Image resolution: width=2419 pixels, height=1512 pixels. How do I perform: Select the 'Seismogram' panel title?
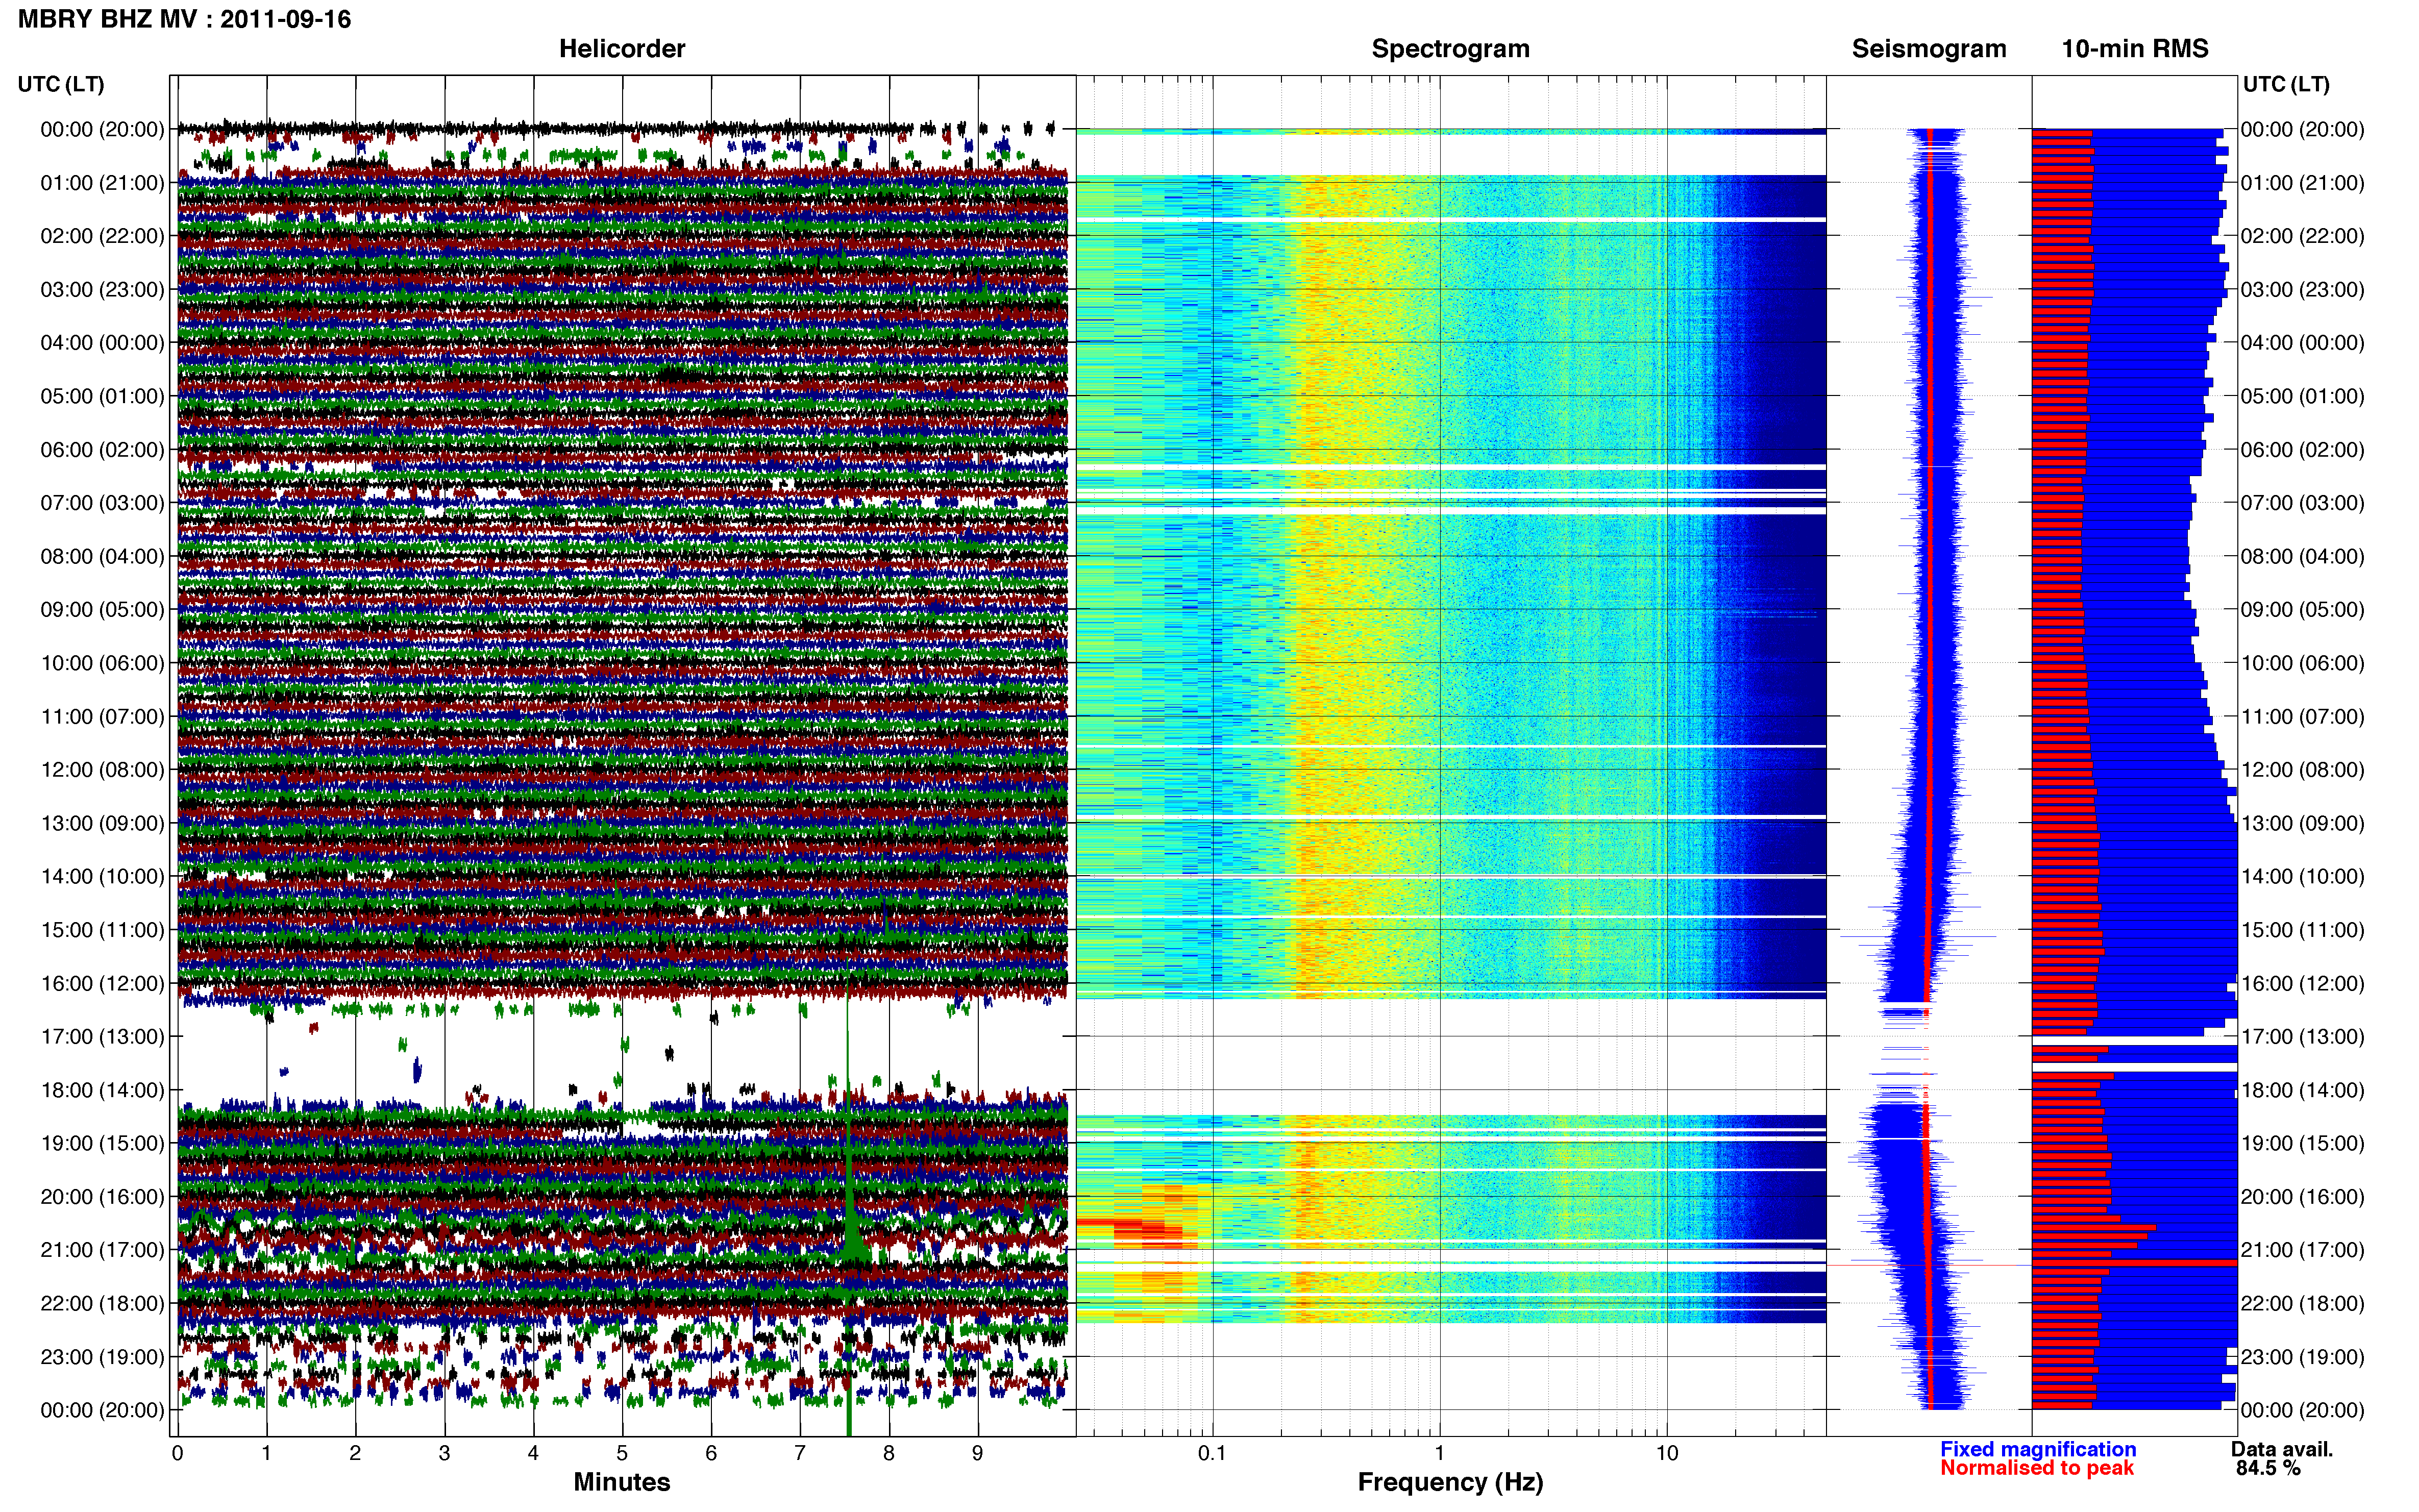tap(1928, 48)
